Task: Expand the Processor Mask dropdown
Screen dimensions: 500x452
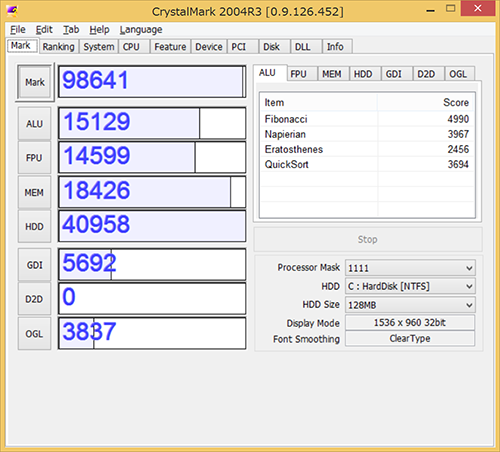Action: (410, 268)
